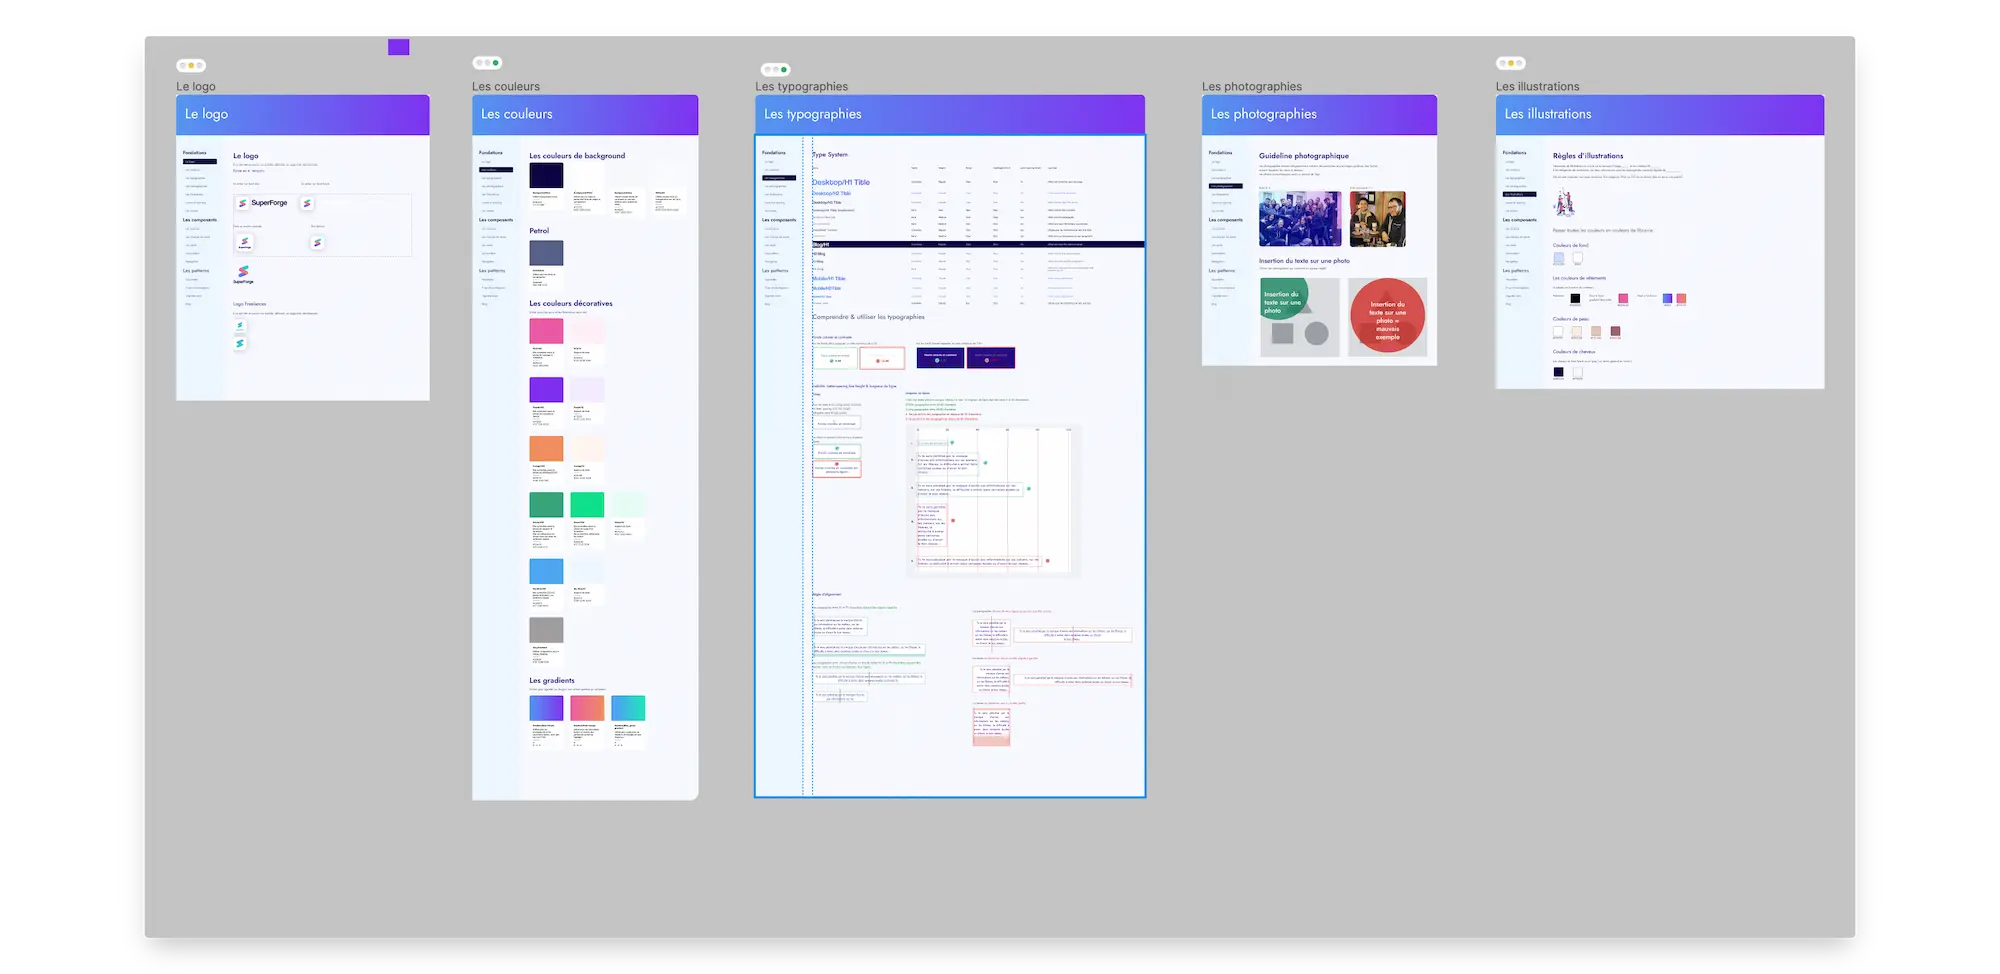Click 'Les patterns' in Les couleurs sidebar
The height and width of the screenshot is (974, 2000).
coord(492,271)
